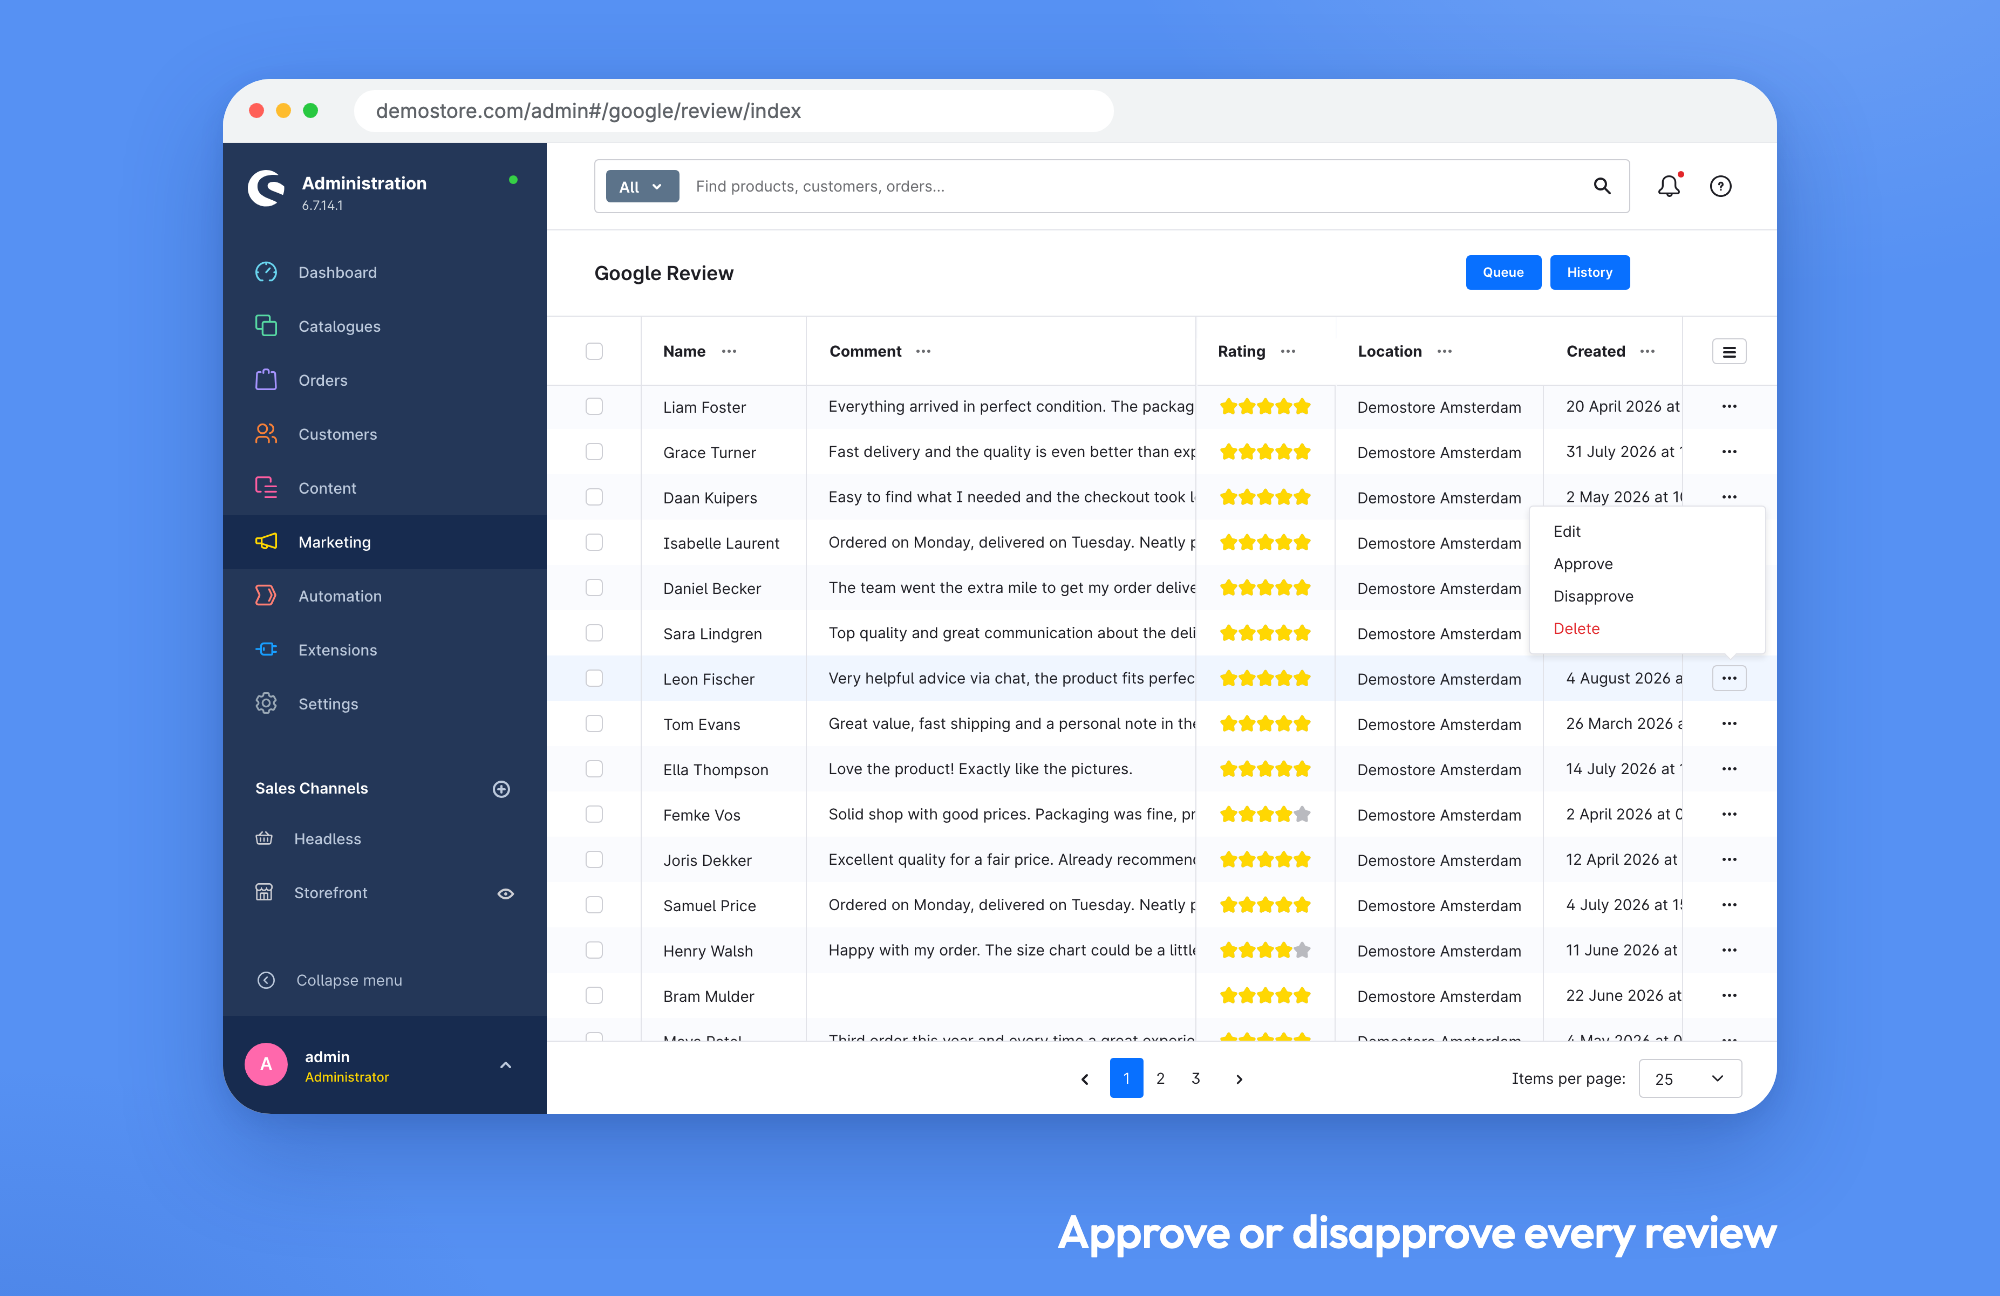Expand the admin user menu chevron
The image size is (2000, 1296).
(506, 1066)
